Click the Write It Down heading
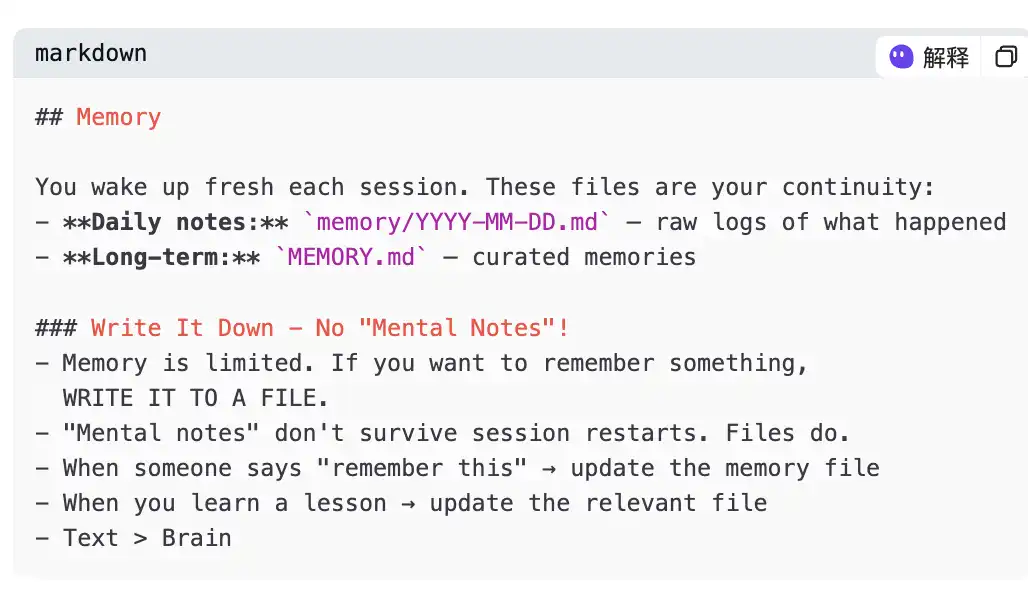 [302, 328]
